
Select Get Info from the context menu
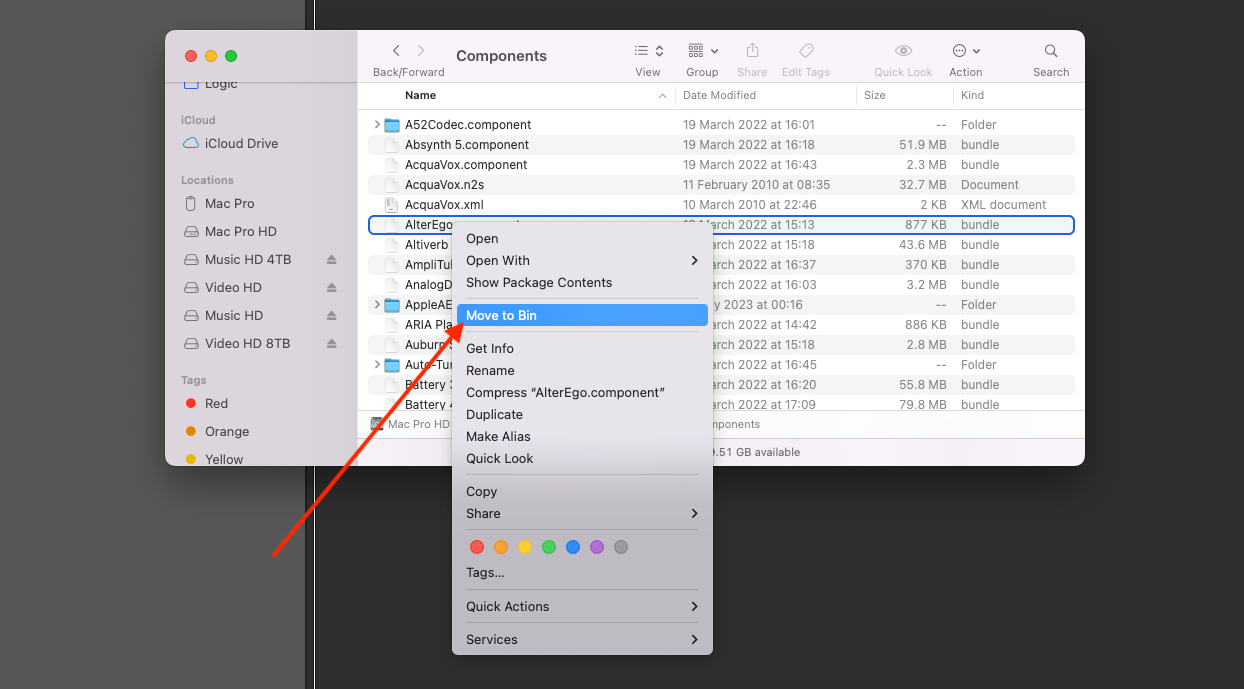click(489, 348)
